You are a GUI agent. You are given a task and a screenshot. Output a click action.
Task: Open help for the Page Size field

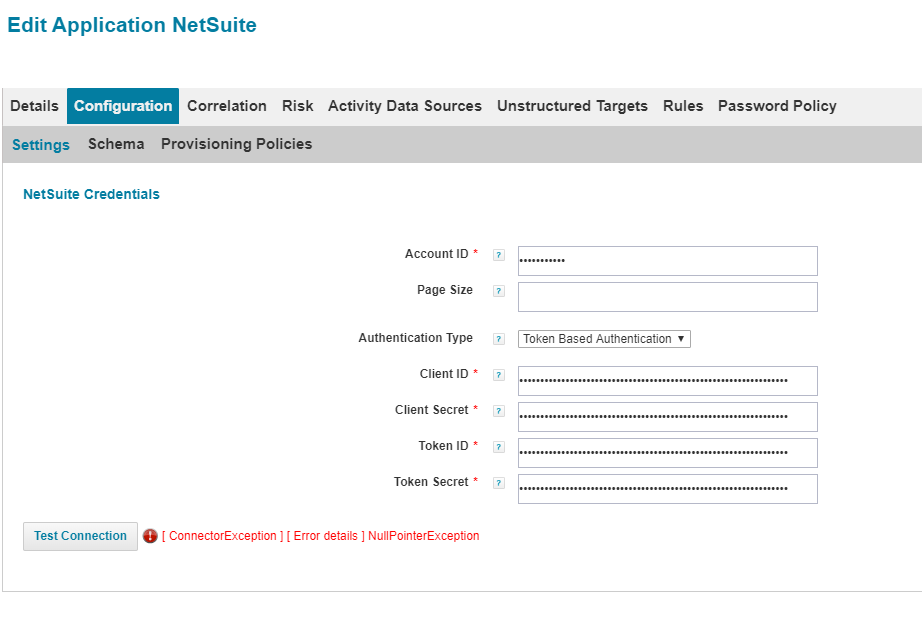[x=498, y=291]
